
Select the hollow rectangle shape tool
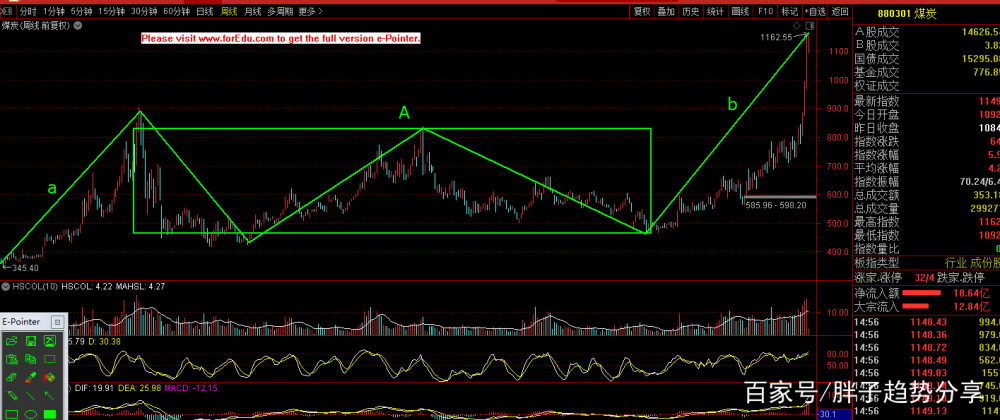[x=11, y=414]
